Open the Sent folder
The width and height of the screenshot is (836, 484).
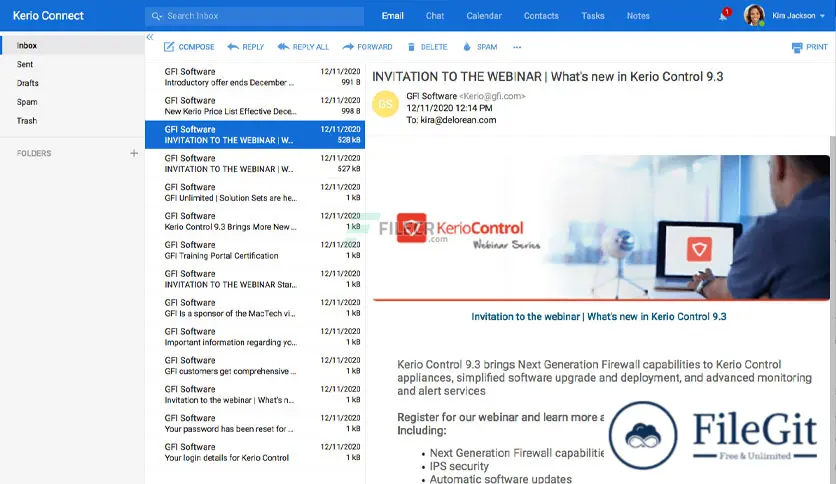73,64
